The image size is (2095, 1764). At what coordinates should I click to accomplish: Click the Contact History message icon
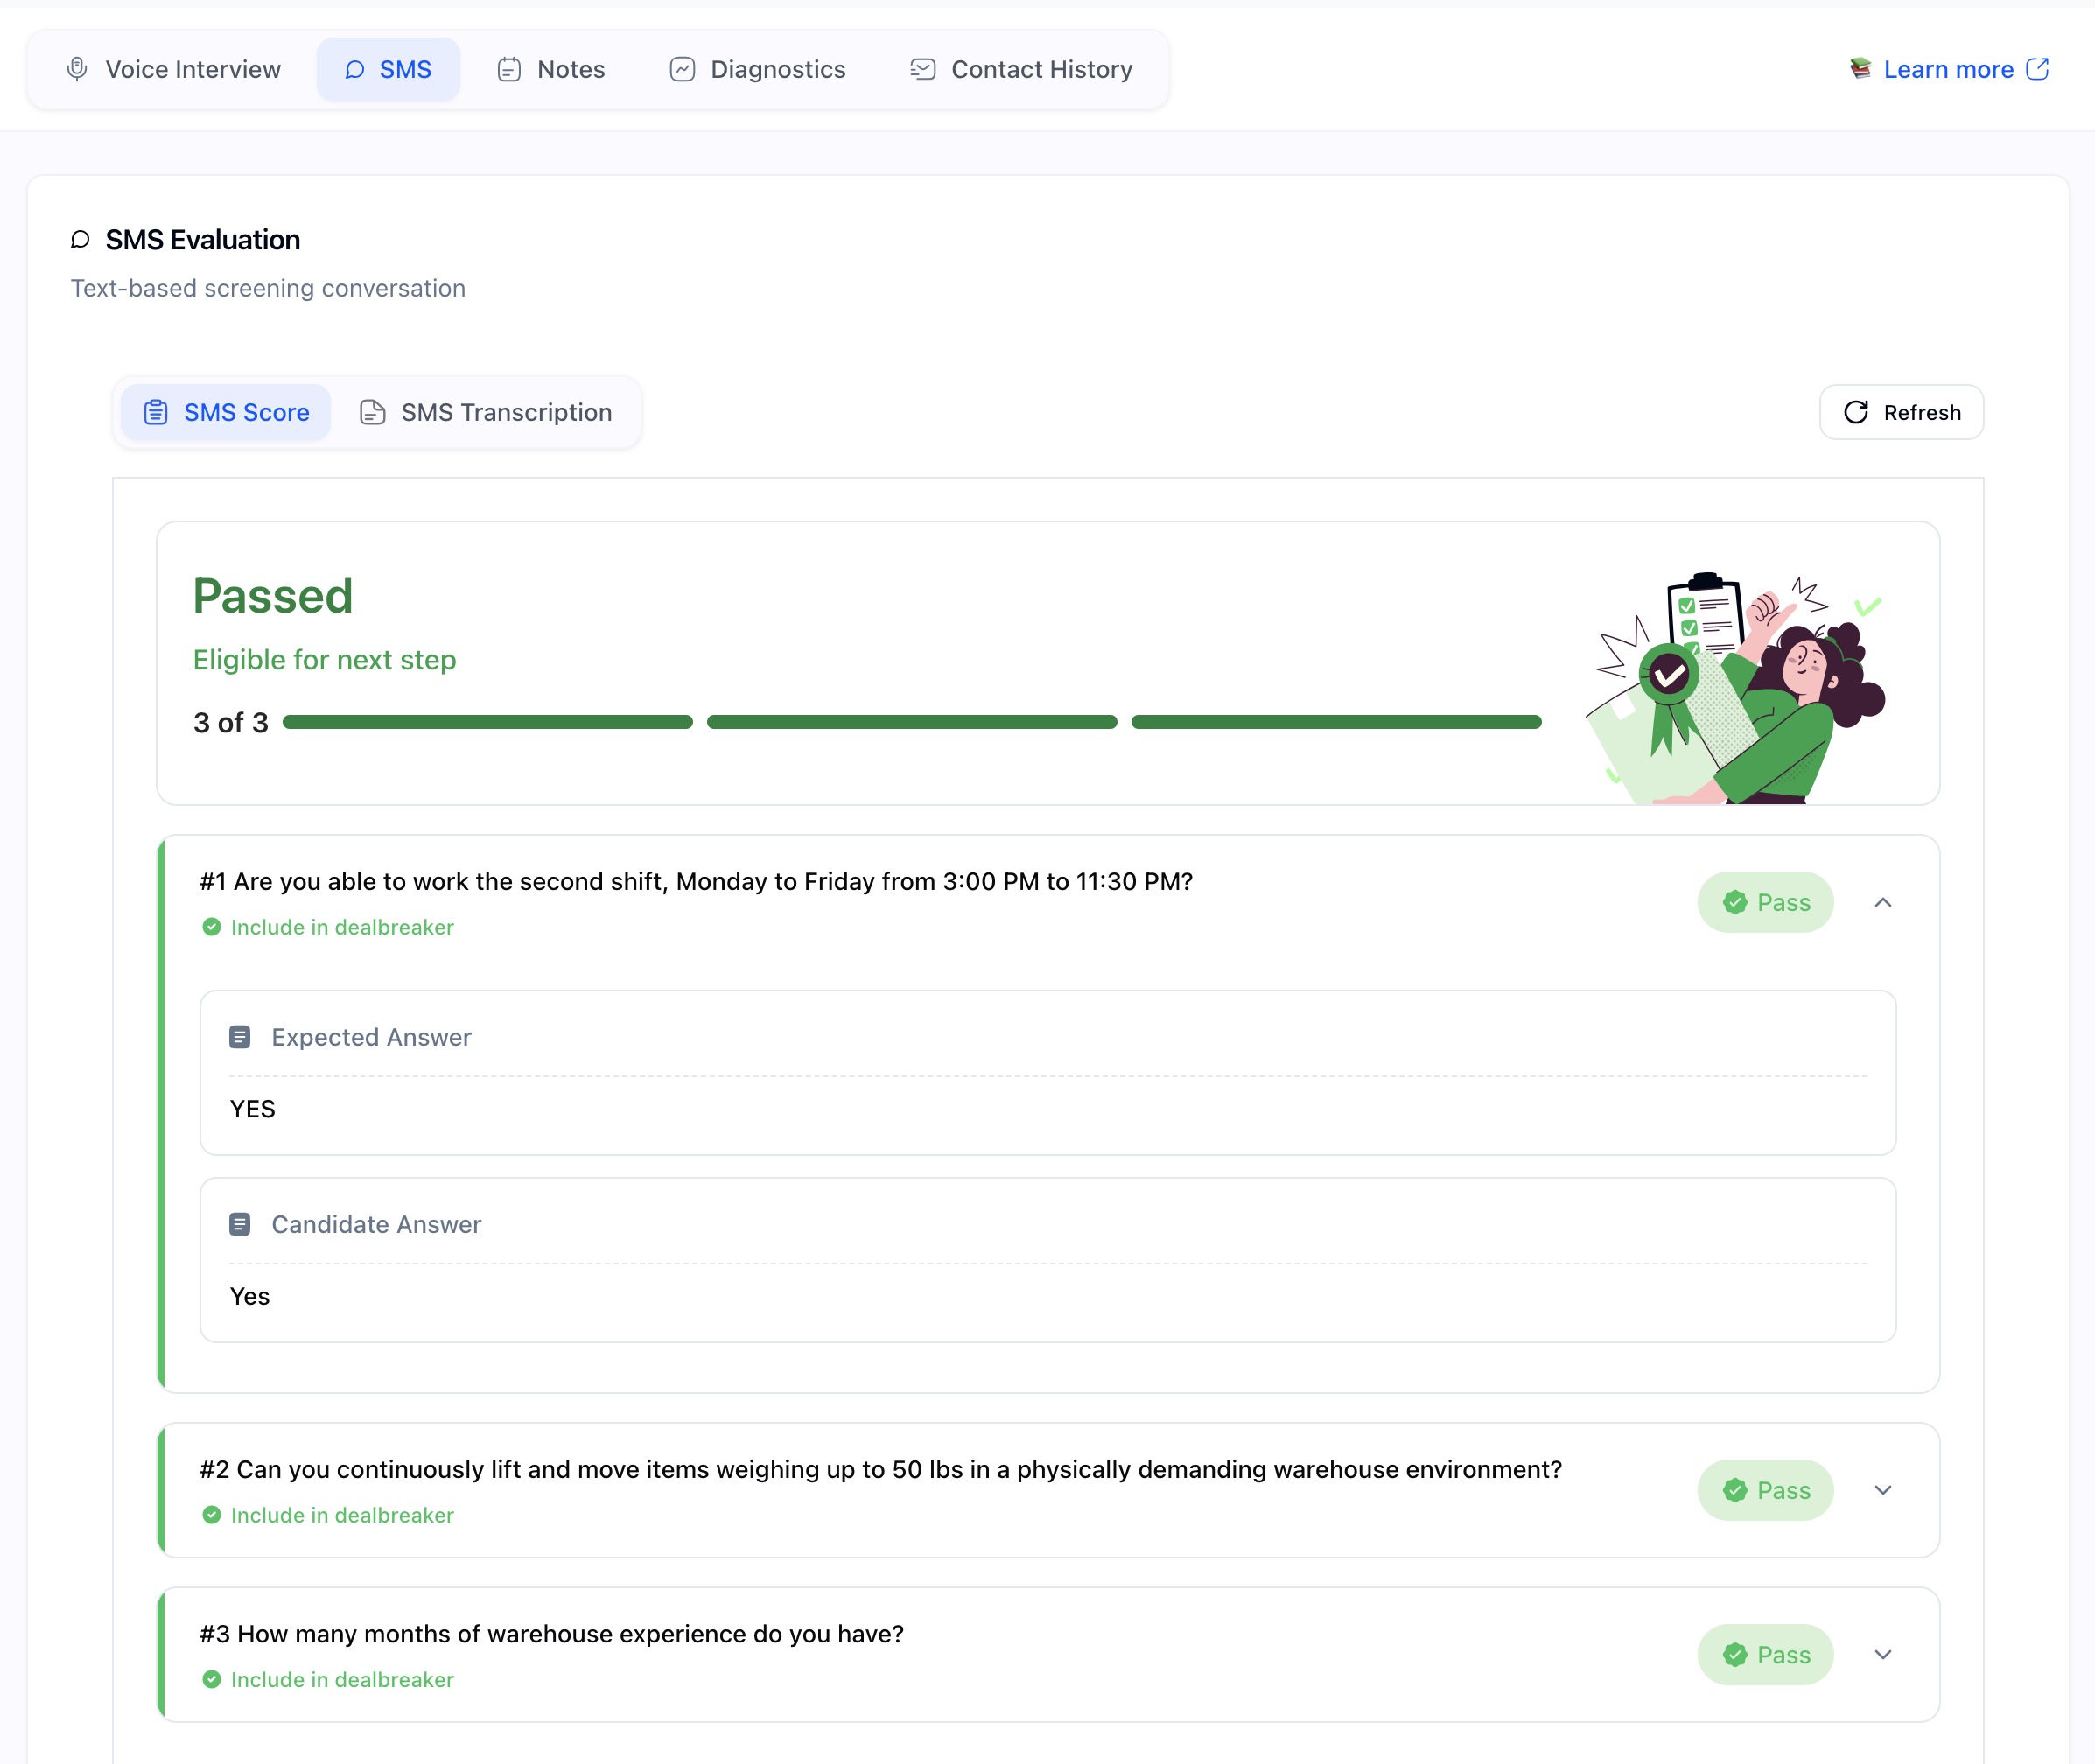coord(922,69)
